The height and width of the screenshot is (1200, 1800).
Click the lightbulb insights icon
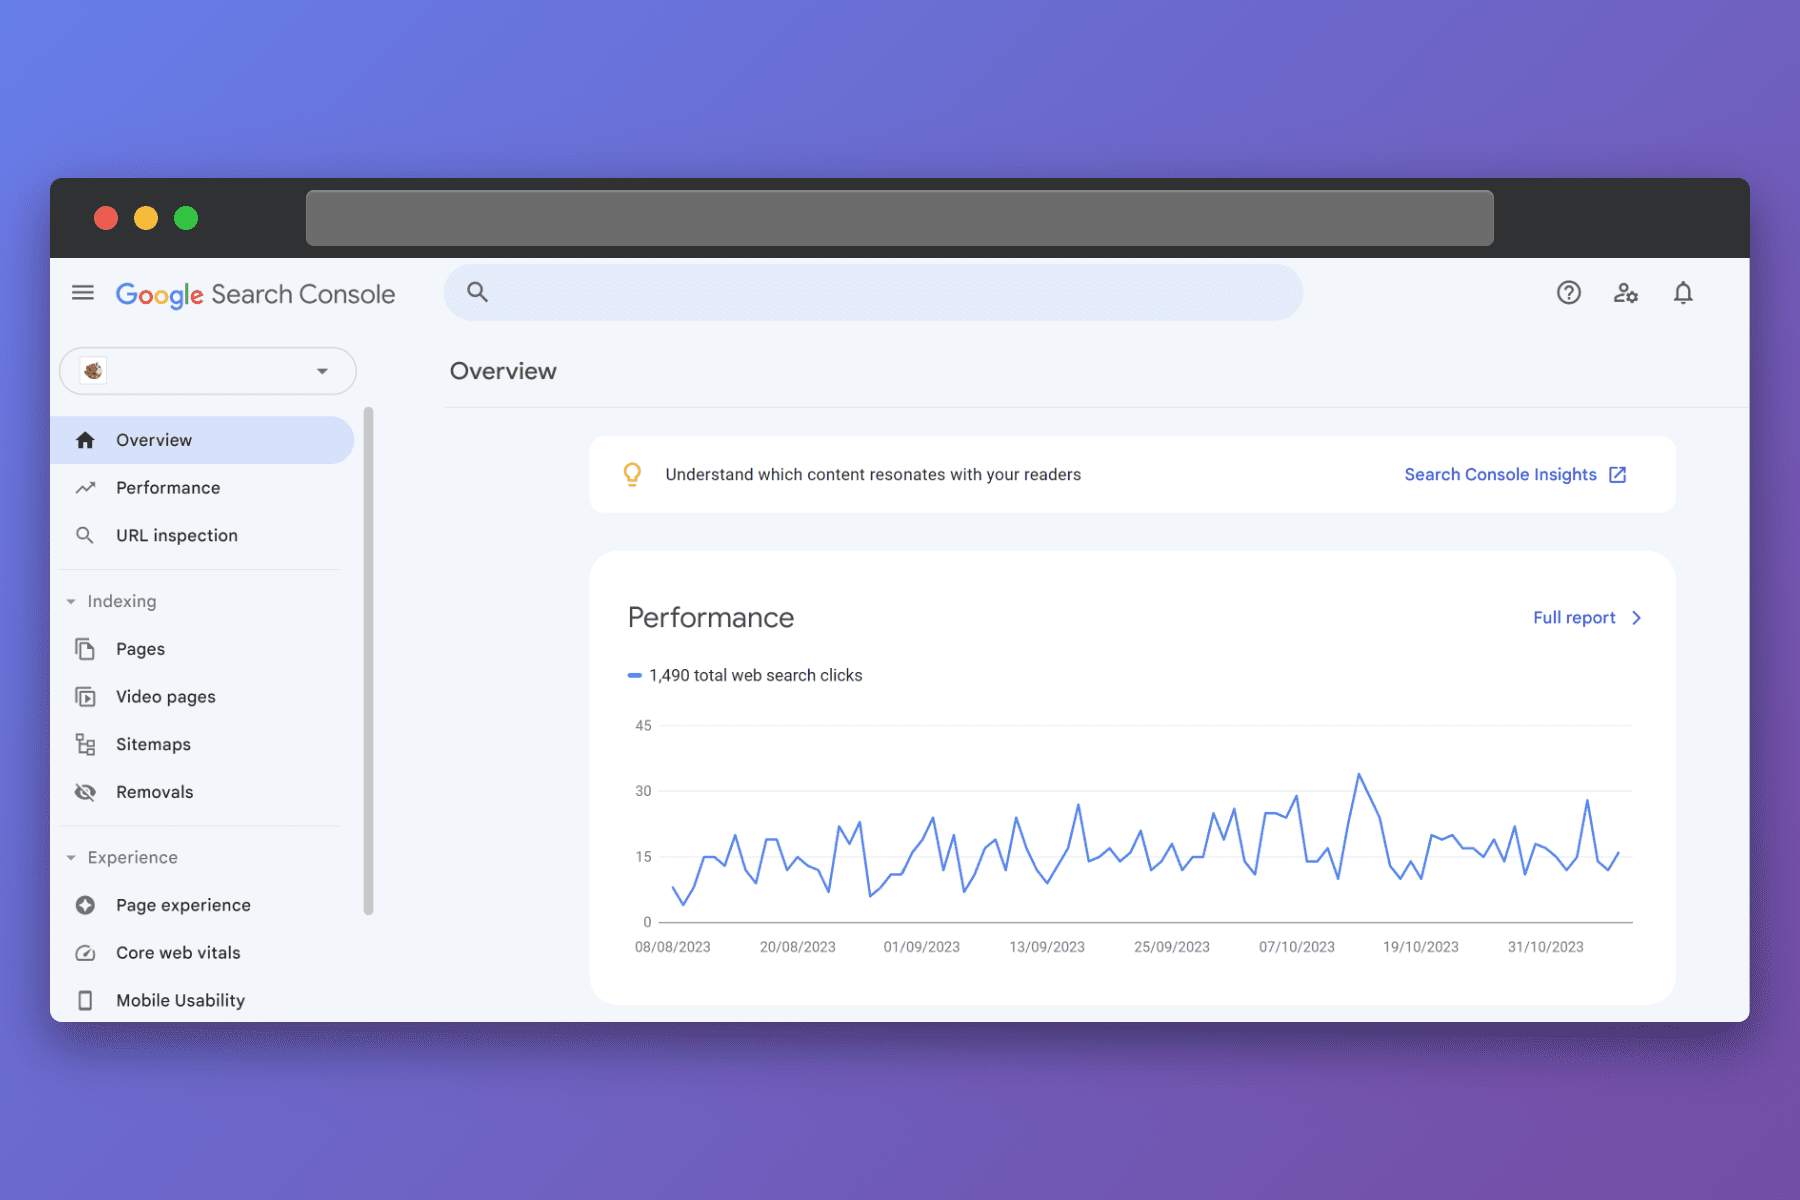click(x=632, y=474)
